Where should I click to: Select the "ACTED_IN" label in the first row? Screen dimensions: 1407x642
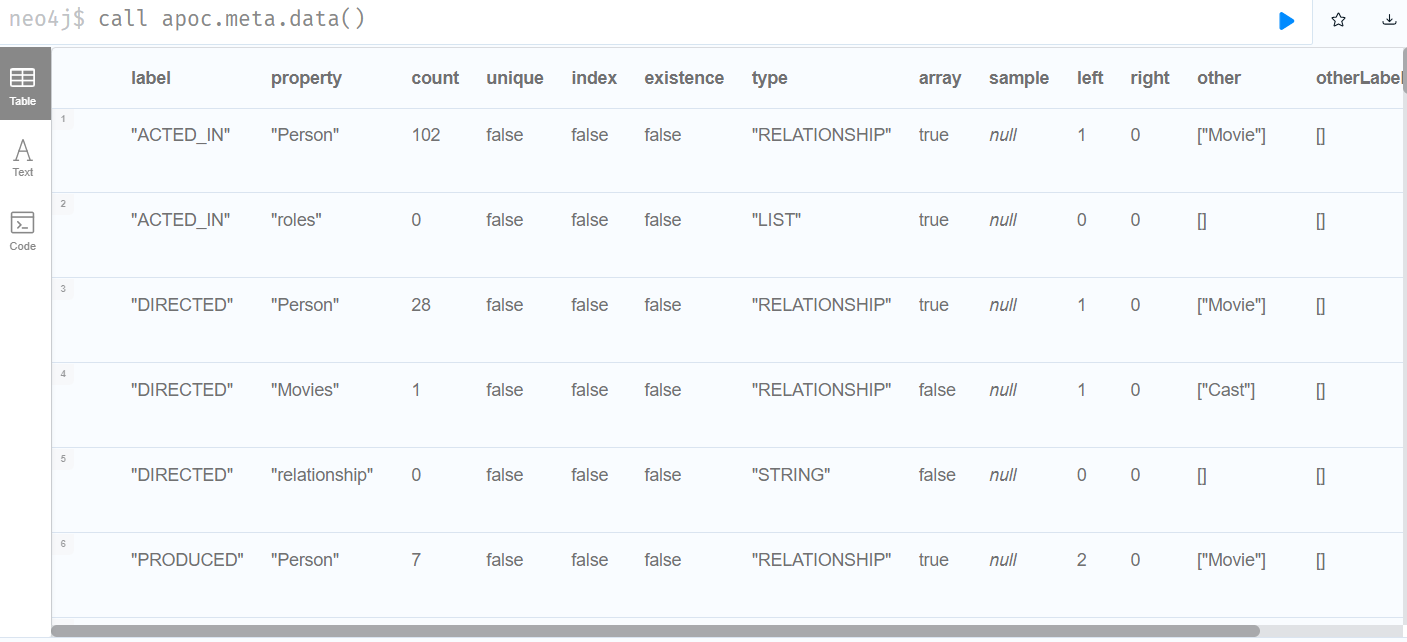181,134
